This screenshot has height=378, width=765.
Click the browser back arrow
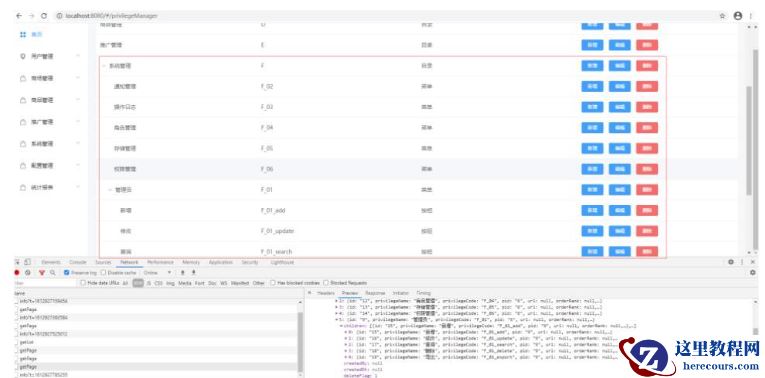[19, 16]
